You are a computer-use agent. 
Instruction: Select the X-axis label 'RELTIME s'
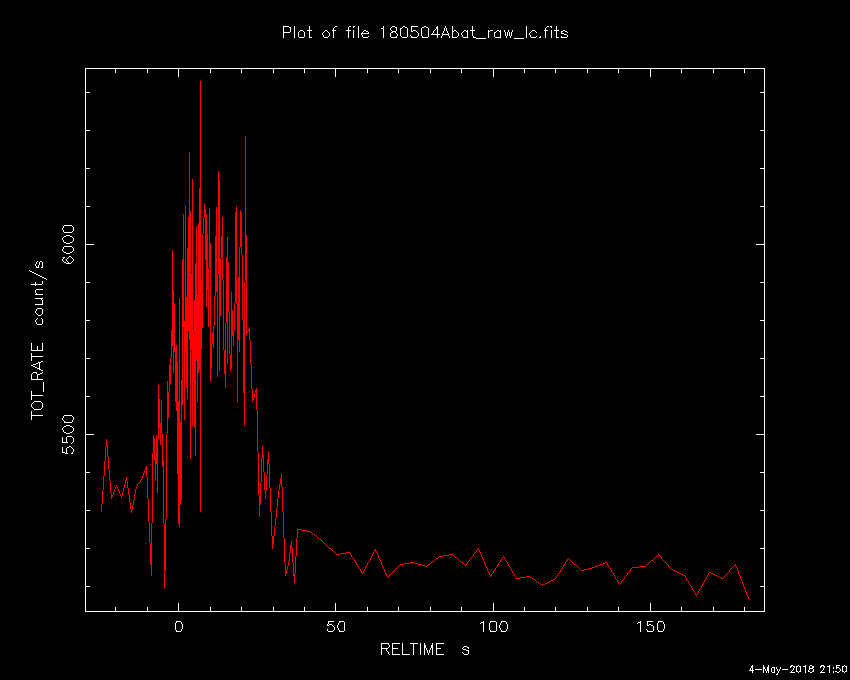coord(424,649)
